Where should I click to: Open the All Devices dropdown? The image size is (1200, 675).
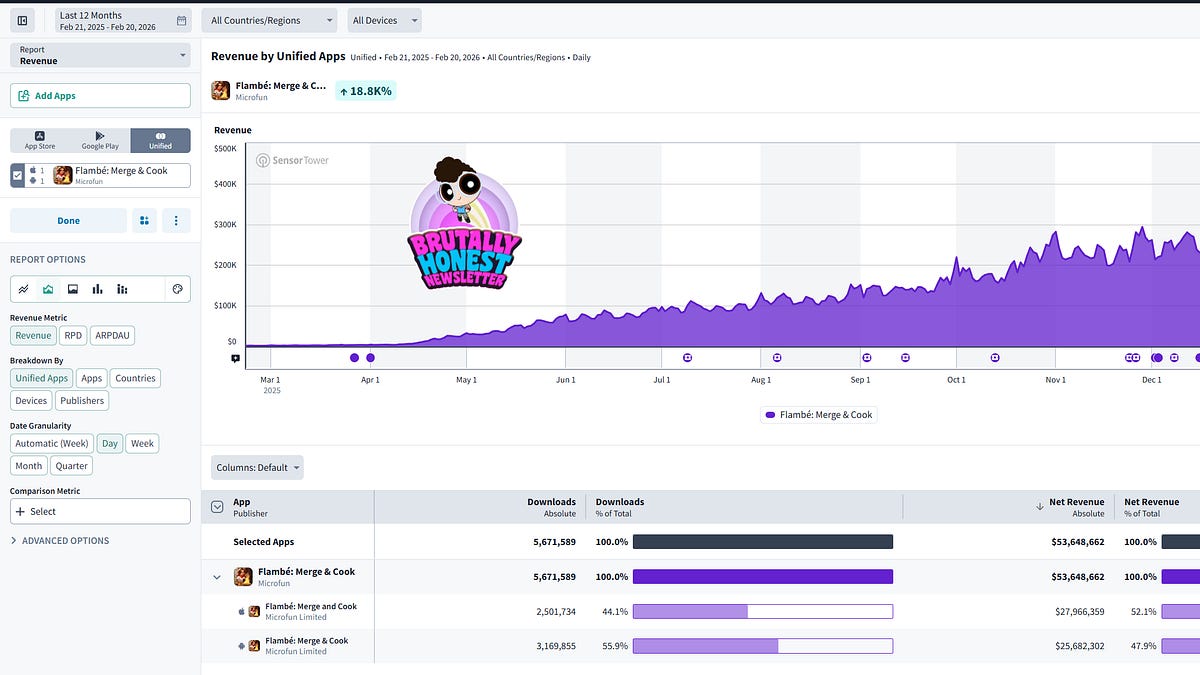385,20
